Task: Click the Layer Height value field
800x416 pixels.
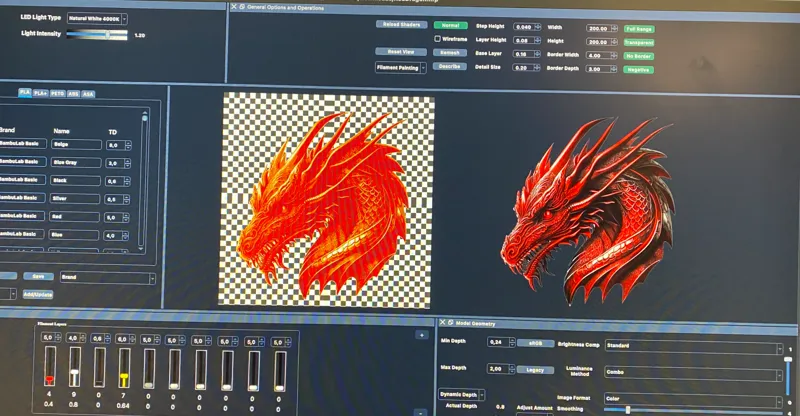Action: point(527,40)
